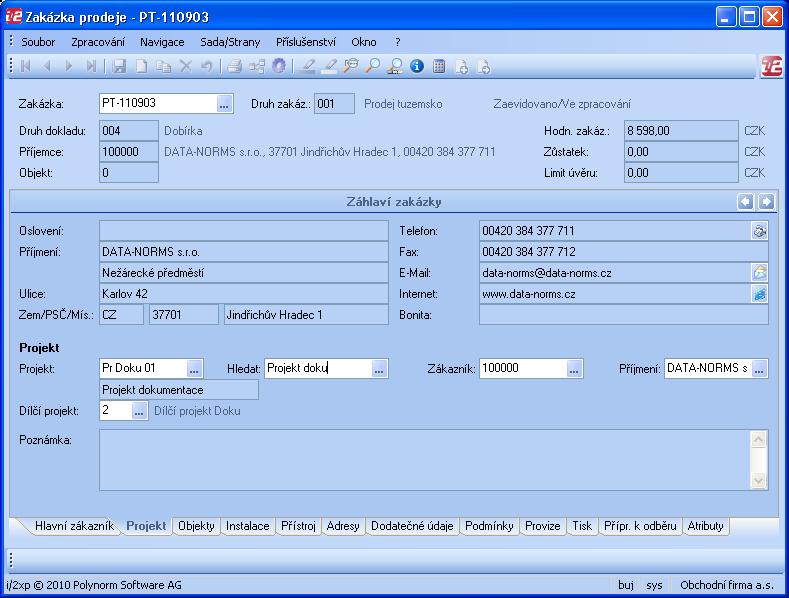The width and height of the screenshot is (789, 598).
Task: Switch to Atributy tab
Action: coord(705,526)
